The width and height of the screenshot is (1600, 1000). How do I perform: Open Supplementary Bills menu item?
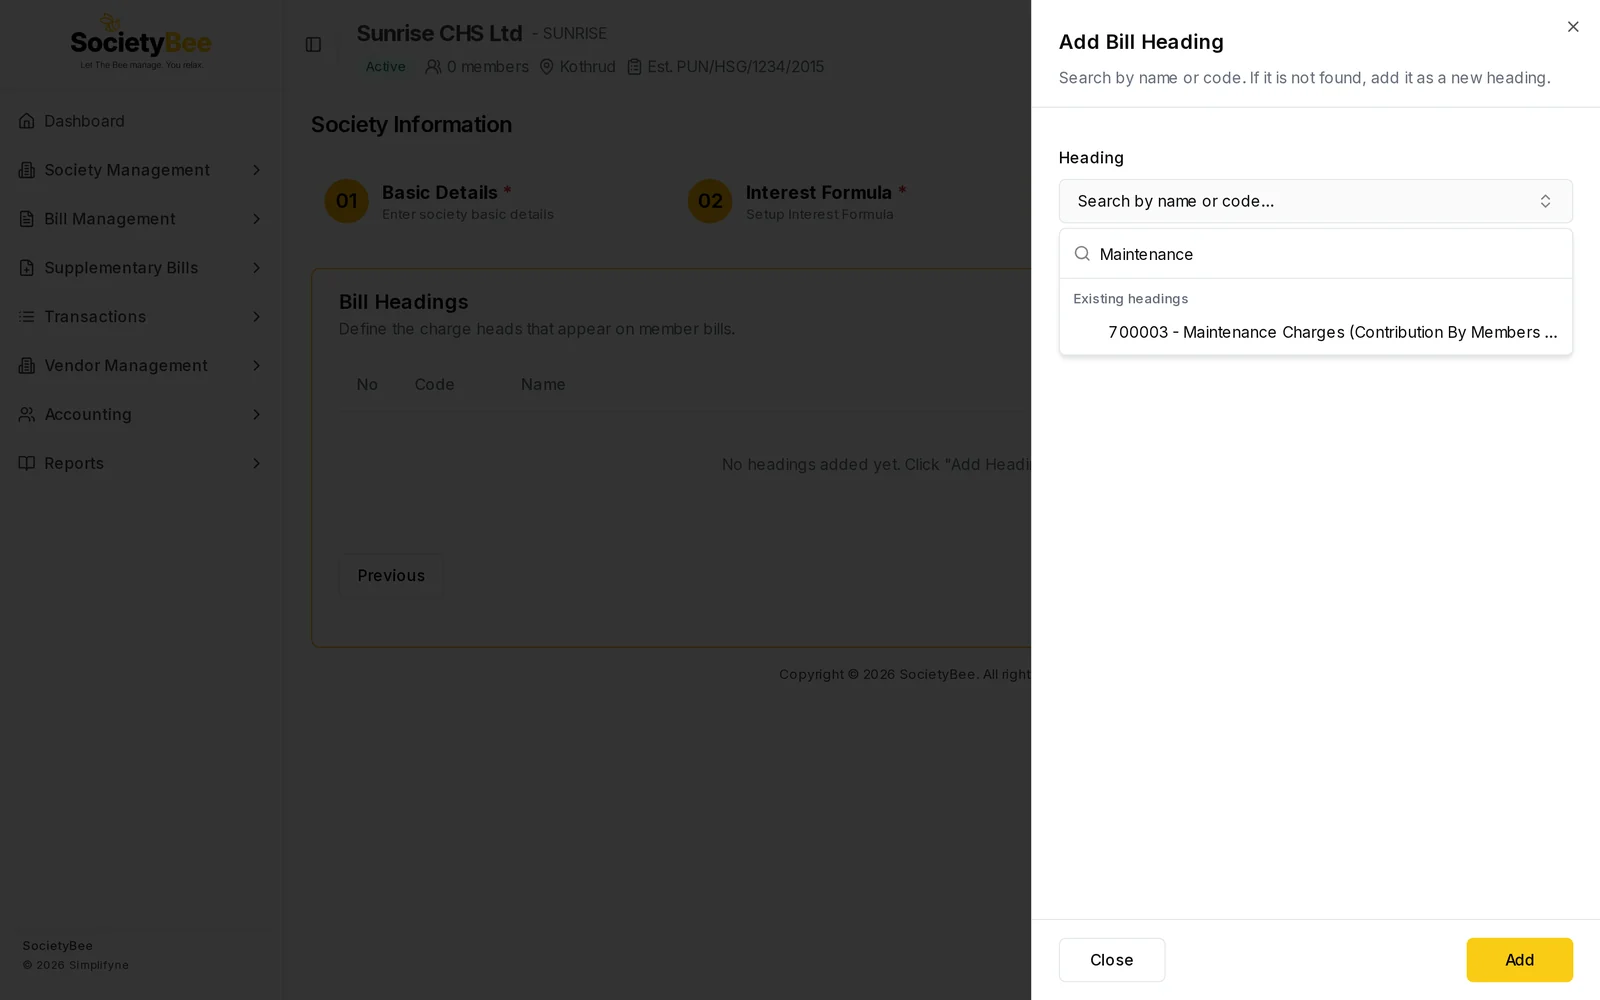click(x=140, y=268)
